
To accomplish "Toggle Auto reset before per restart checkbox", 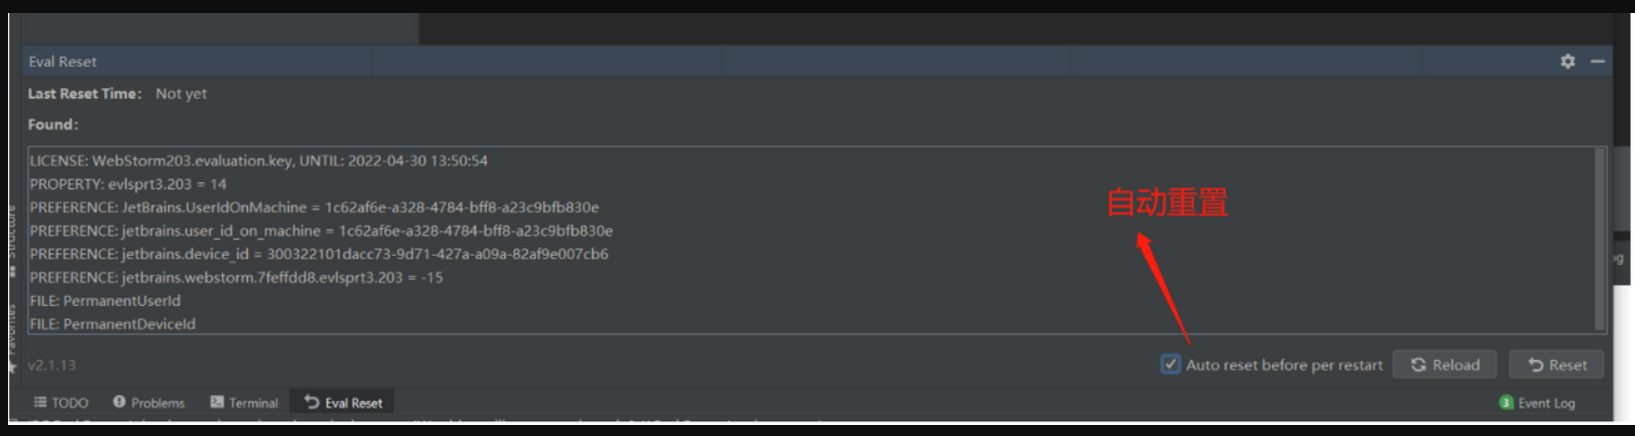I will pyautogui.click(x=1170, y=364).
